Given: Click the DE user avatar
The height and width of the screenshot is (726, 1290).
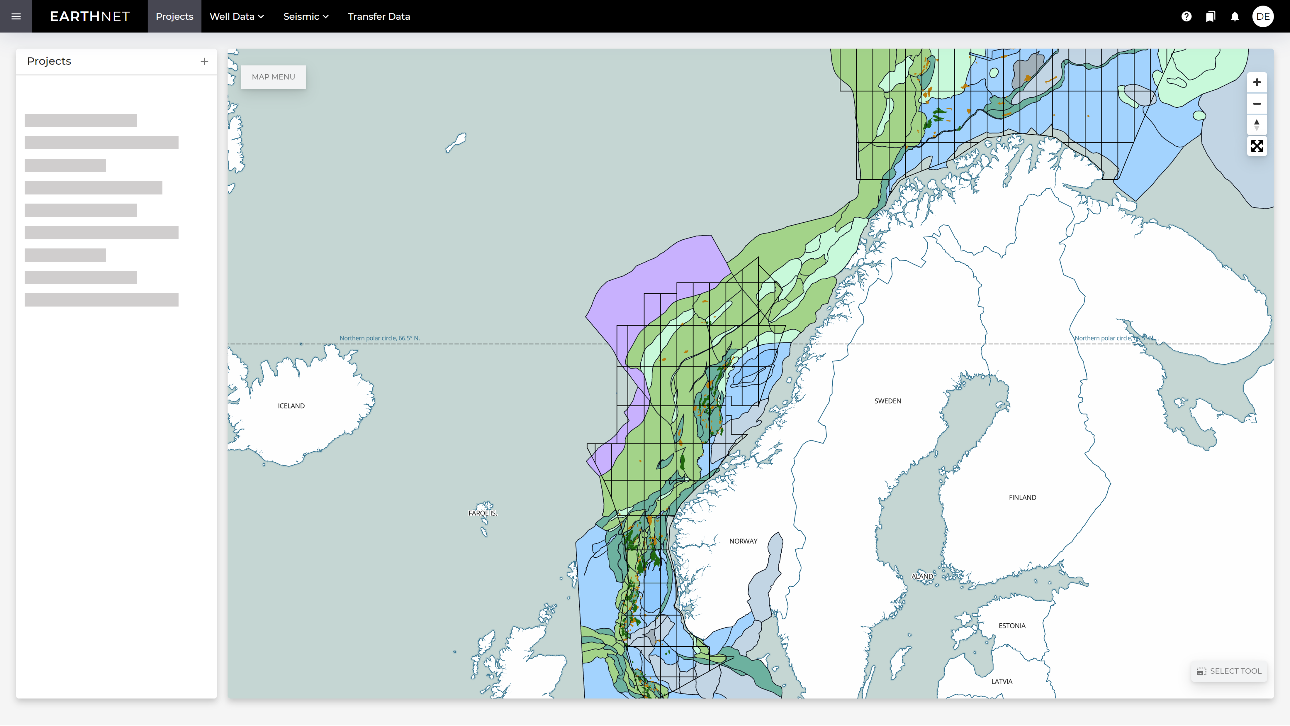Looking at the screenshot, I should pos(1262,16).
